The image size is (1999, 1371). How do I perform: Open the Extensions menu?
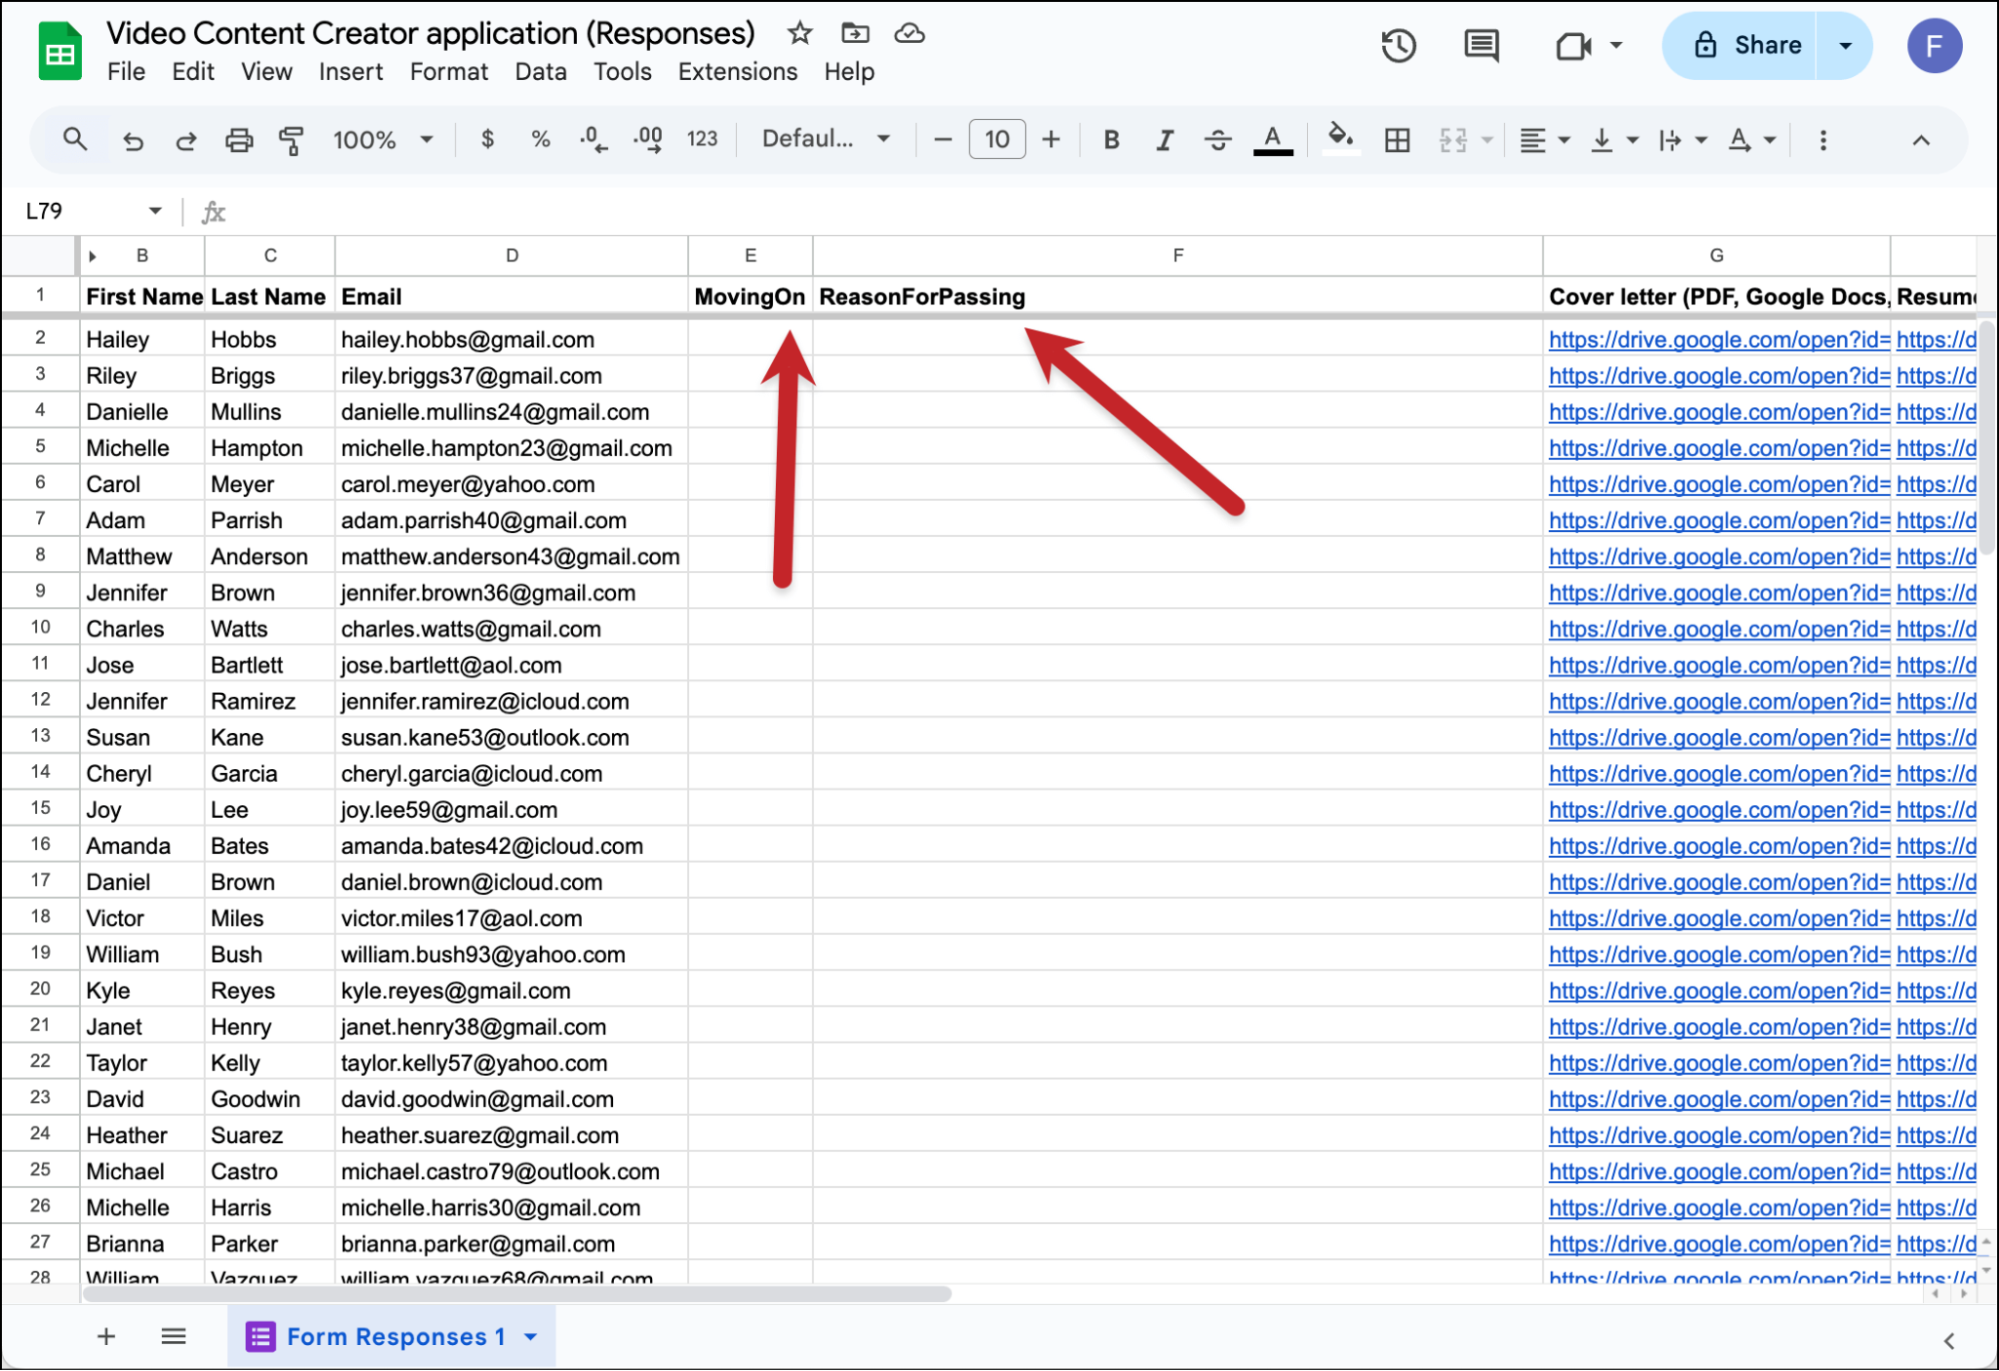click(x=737, y=72)
